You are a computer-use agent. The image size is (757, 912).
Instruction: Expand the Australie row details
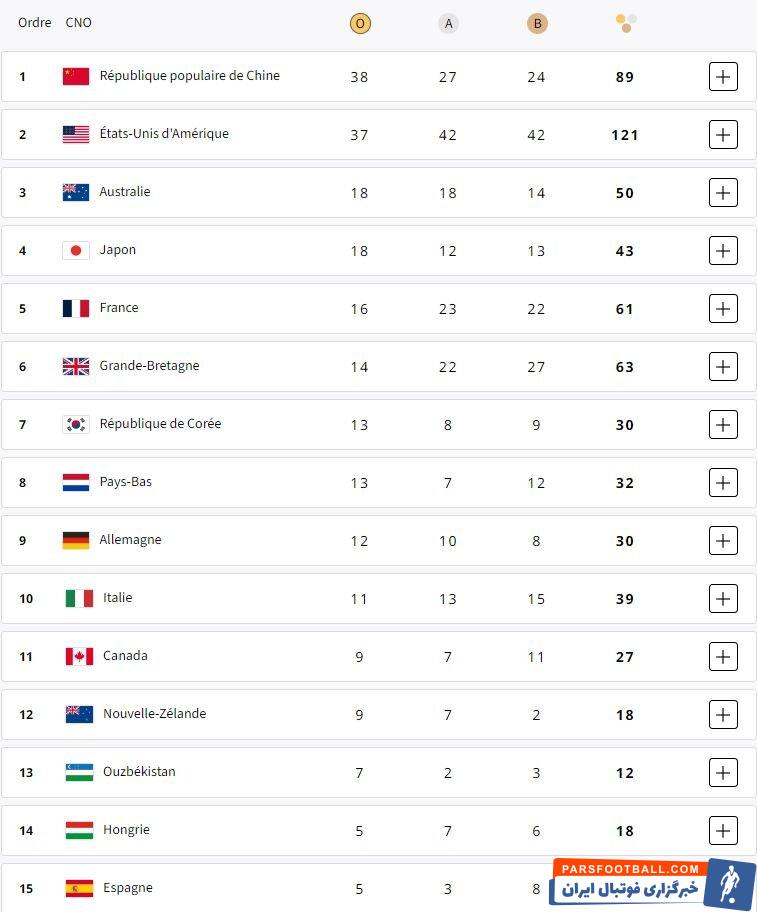point(723,192)
